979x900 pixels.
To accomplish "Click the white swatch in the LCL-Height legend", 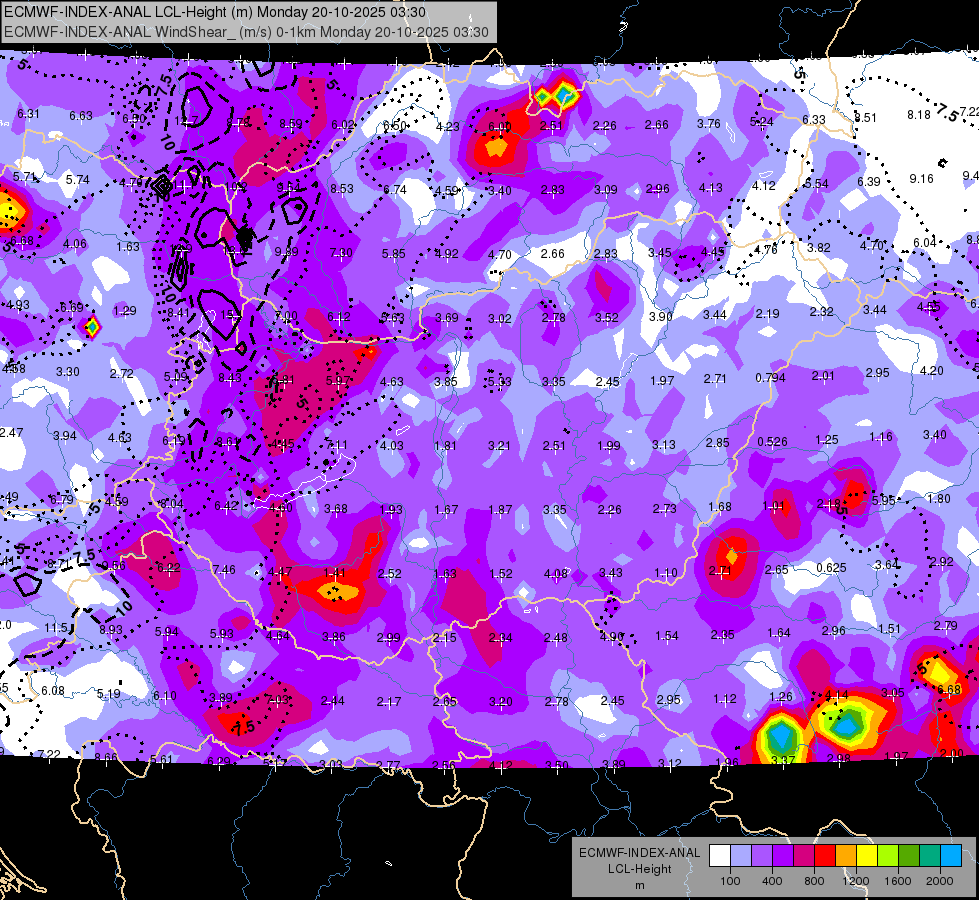I will point(720,856).
